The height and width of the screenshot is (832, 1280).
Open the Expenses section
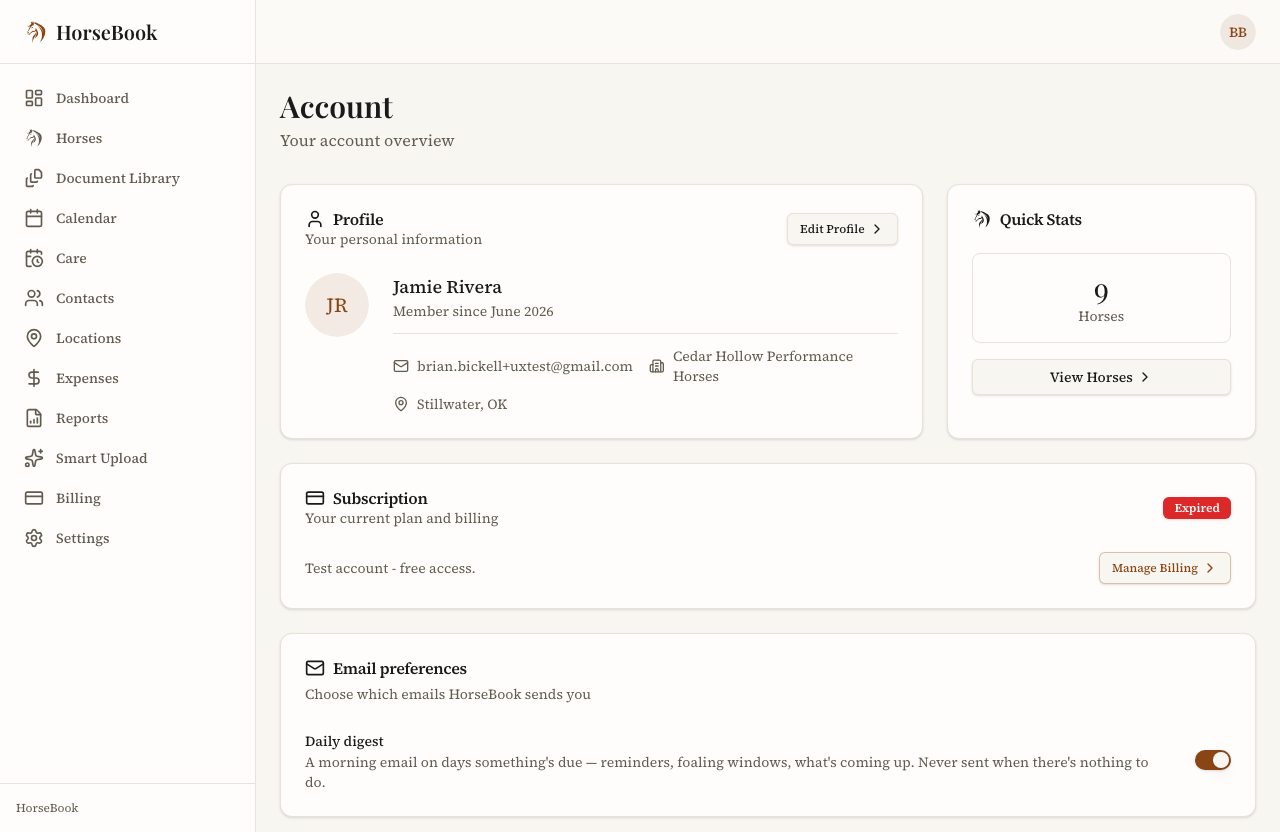[x=128, y=378]
